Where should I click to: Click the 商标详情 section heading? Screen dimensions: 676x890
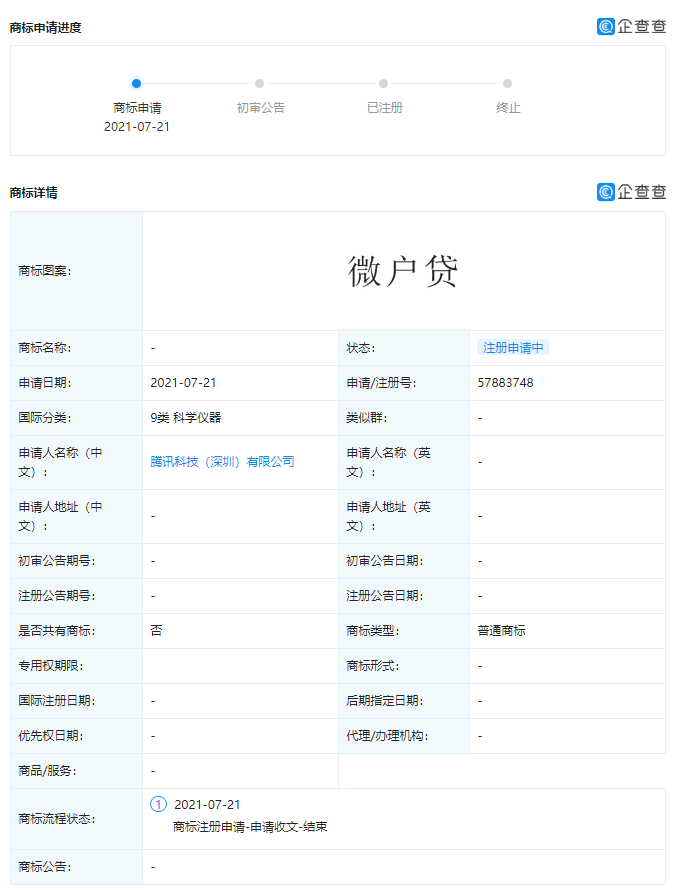click(x=33, y=192)
